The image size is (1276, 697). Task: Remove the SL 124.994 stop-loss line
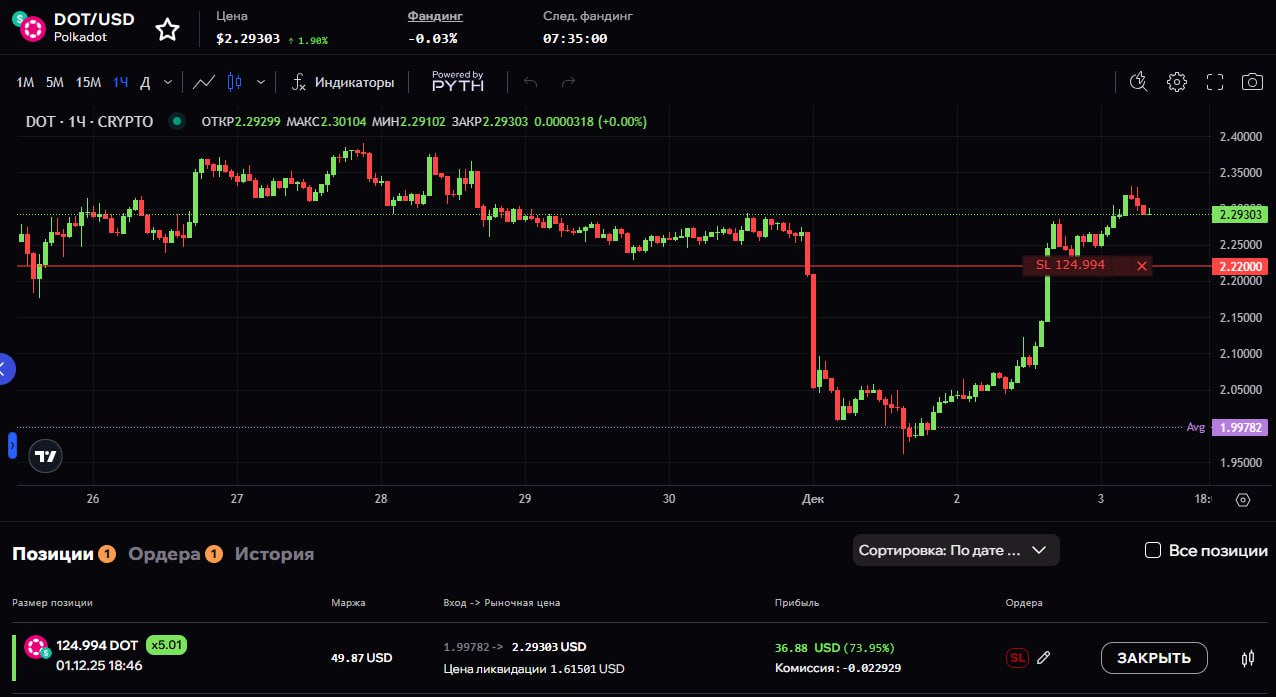tap(1142, 266)
